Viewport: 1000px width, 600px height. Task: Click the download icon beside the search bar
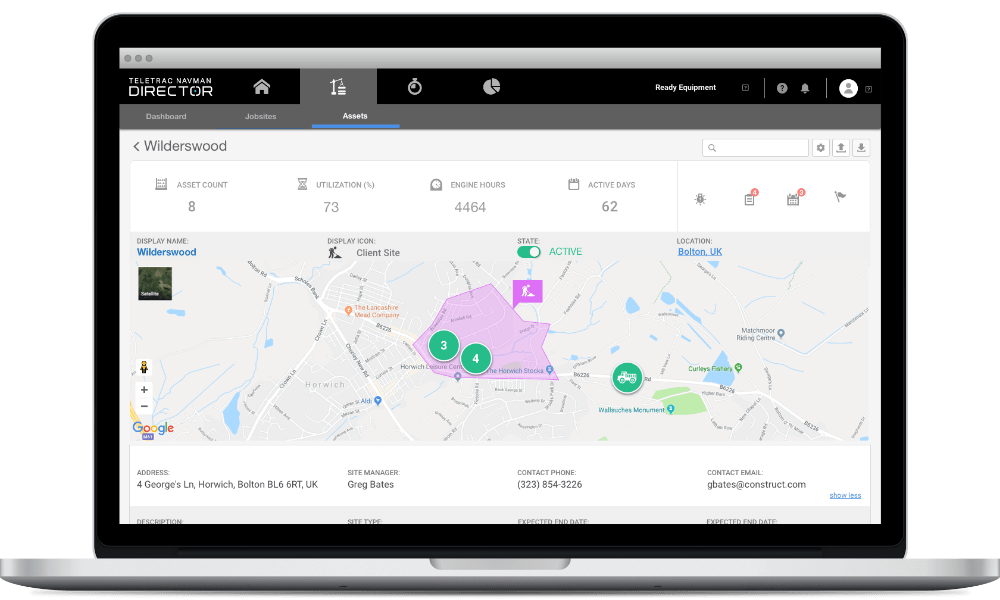point(861,147)
